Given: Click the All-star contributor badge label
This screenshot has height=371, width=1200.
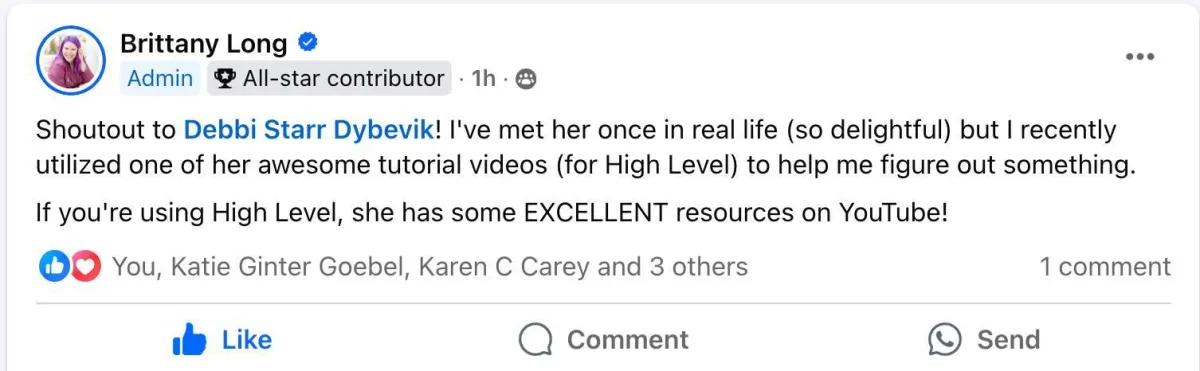Looking at the screenshot, I should coord(343,78).
